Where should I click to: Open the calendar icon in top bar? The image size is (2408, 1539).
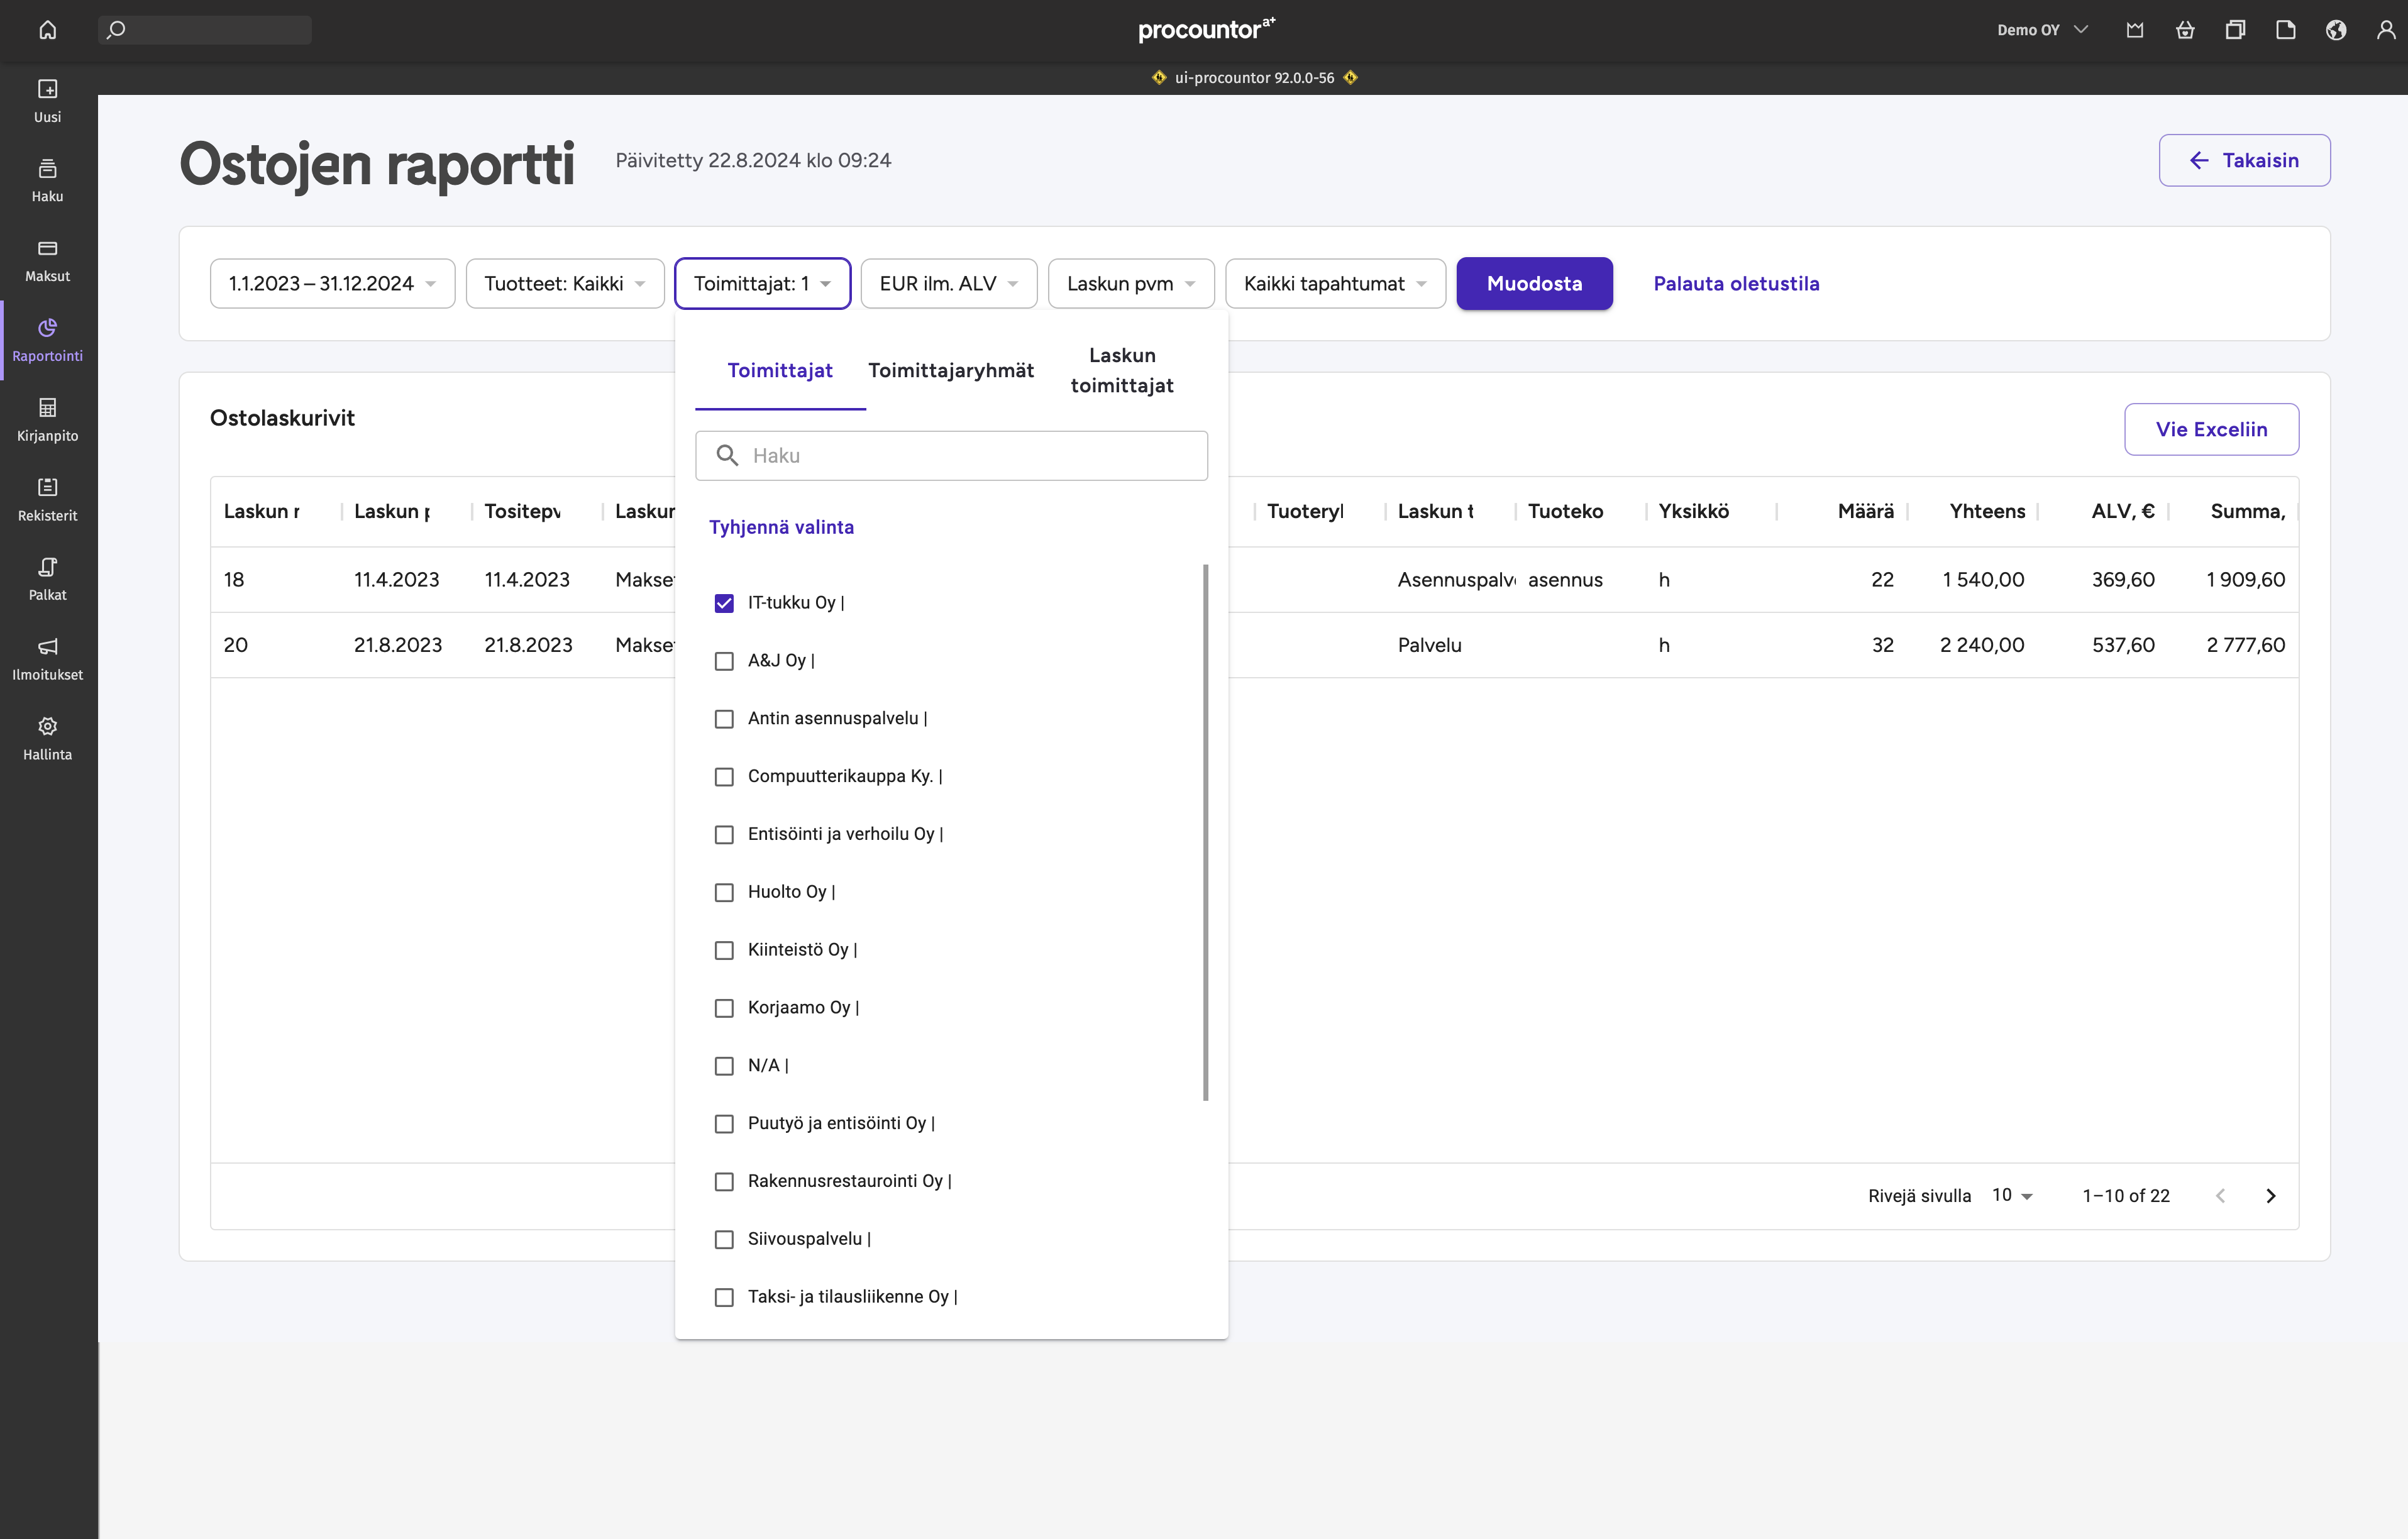(2135, 30)
